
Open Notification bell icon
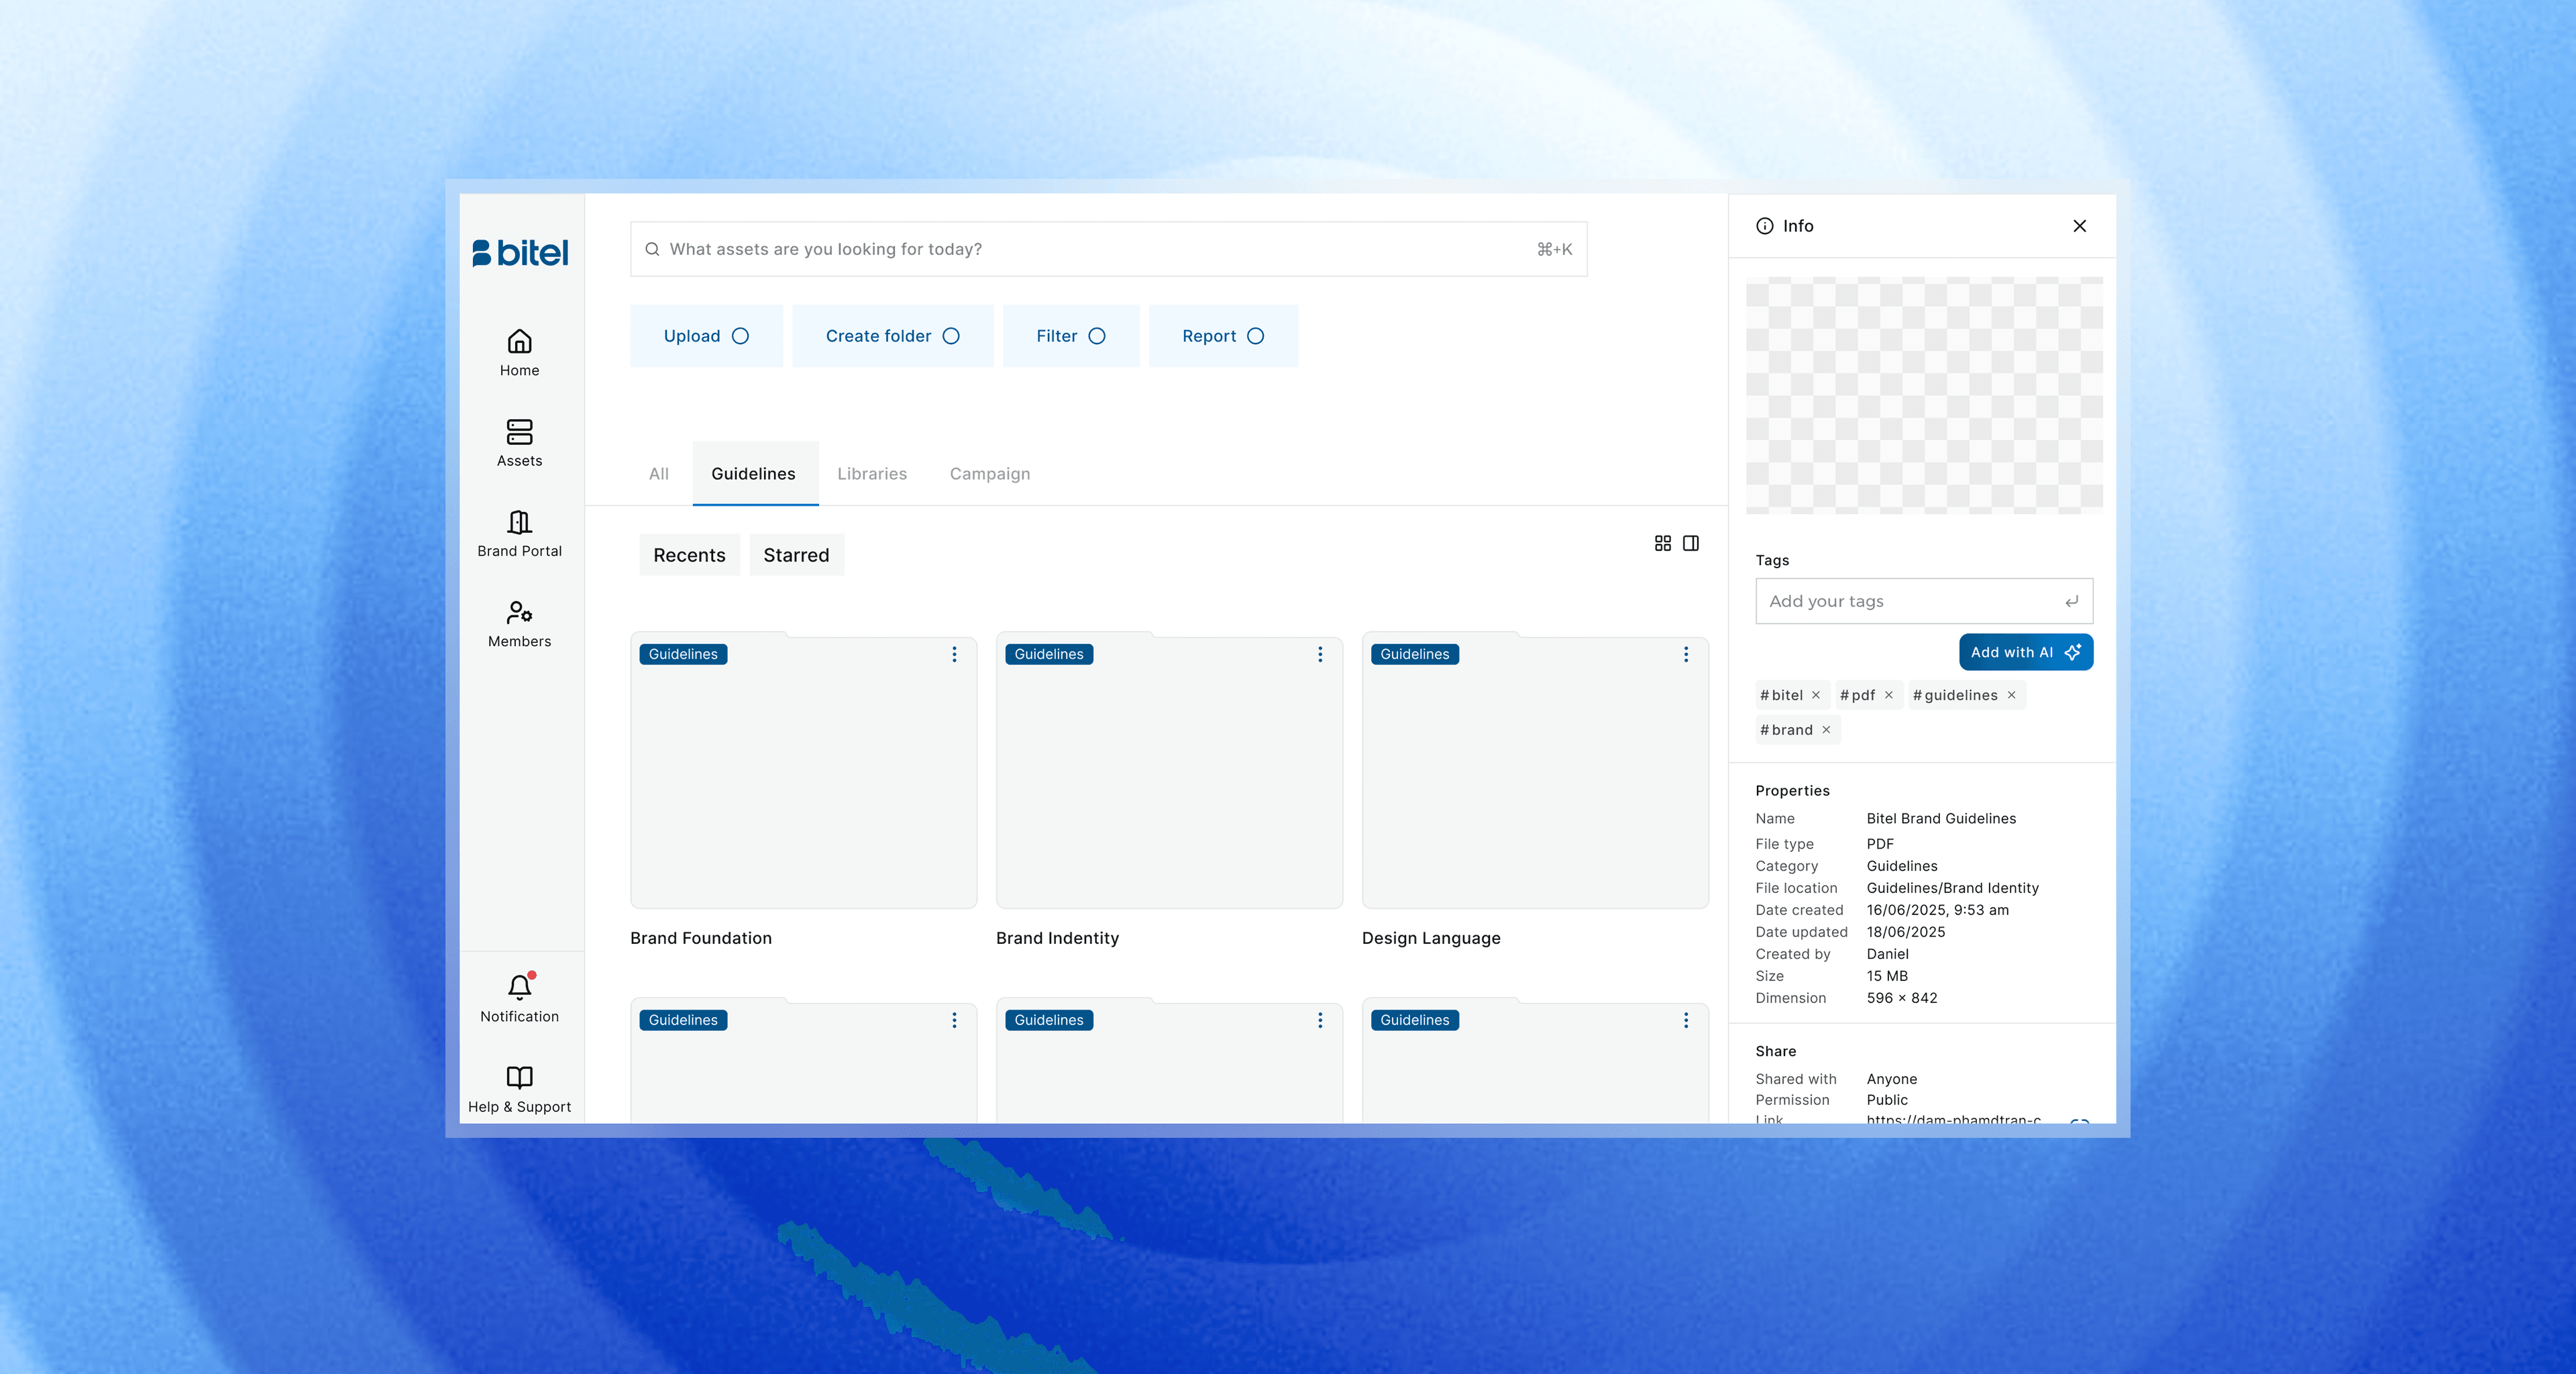(x=519, y=987)
